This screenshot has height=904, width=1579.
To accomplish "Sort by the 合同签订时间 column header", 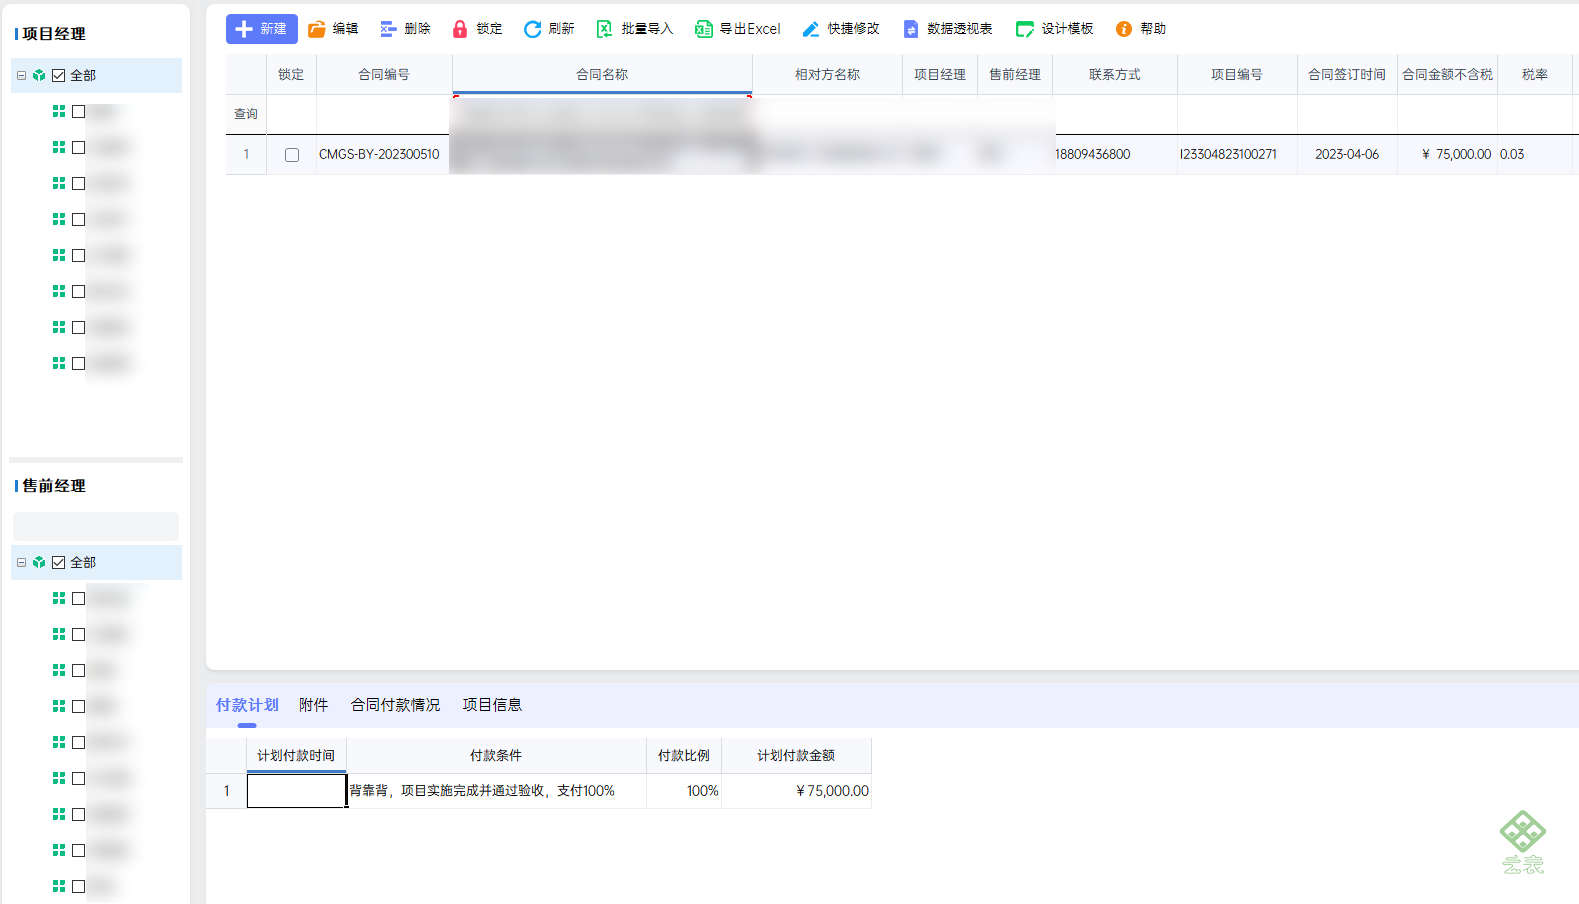I will point(1347,74).
